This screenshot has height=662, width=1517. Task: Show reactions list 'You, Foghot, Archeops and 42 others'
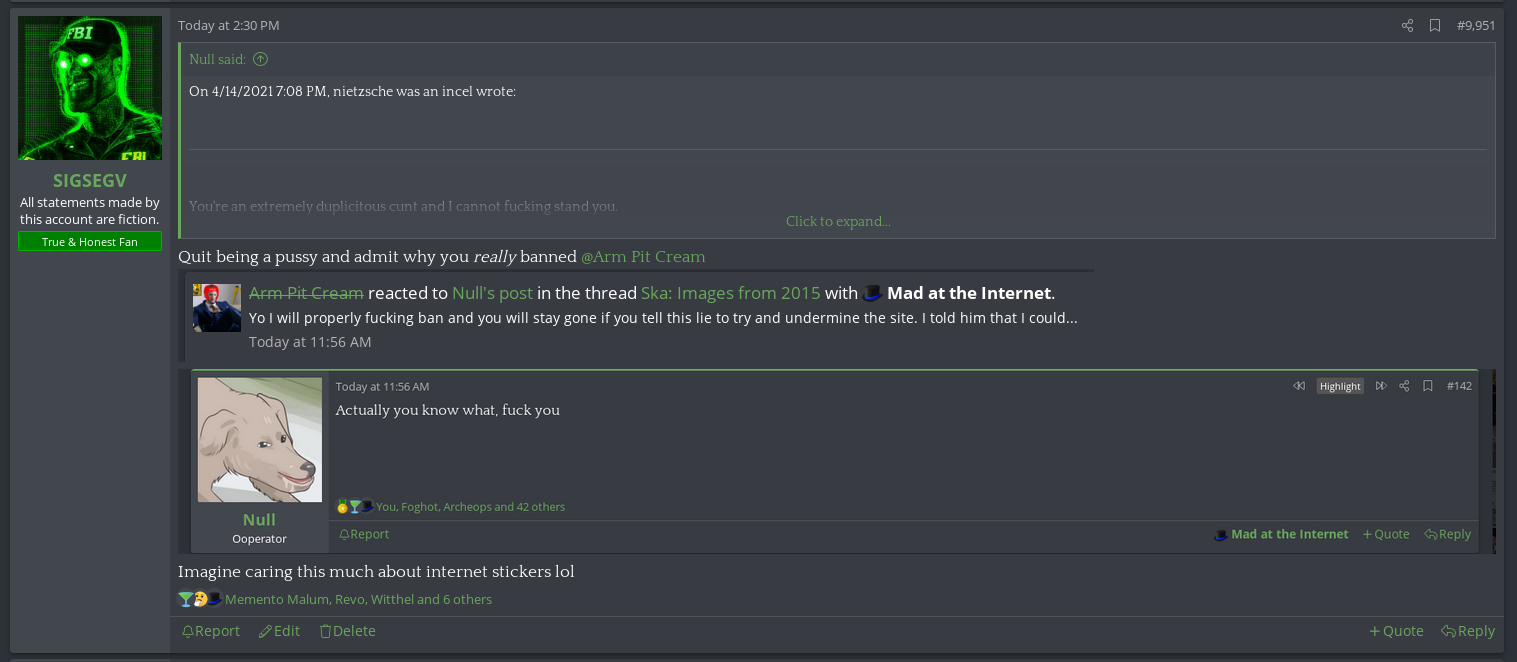pos(470,507)
